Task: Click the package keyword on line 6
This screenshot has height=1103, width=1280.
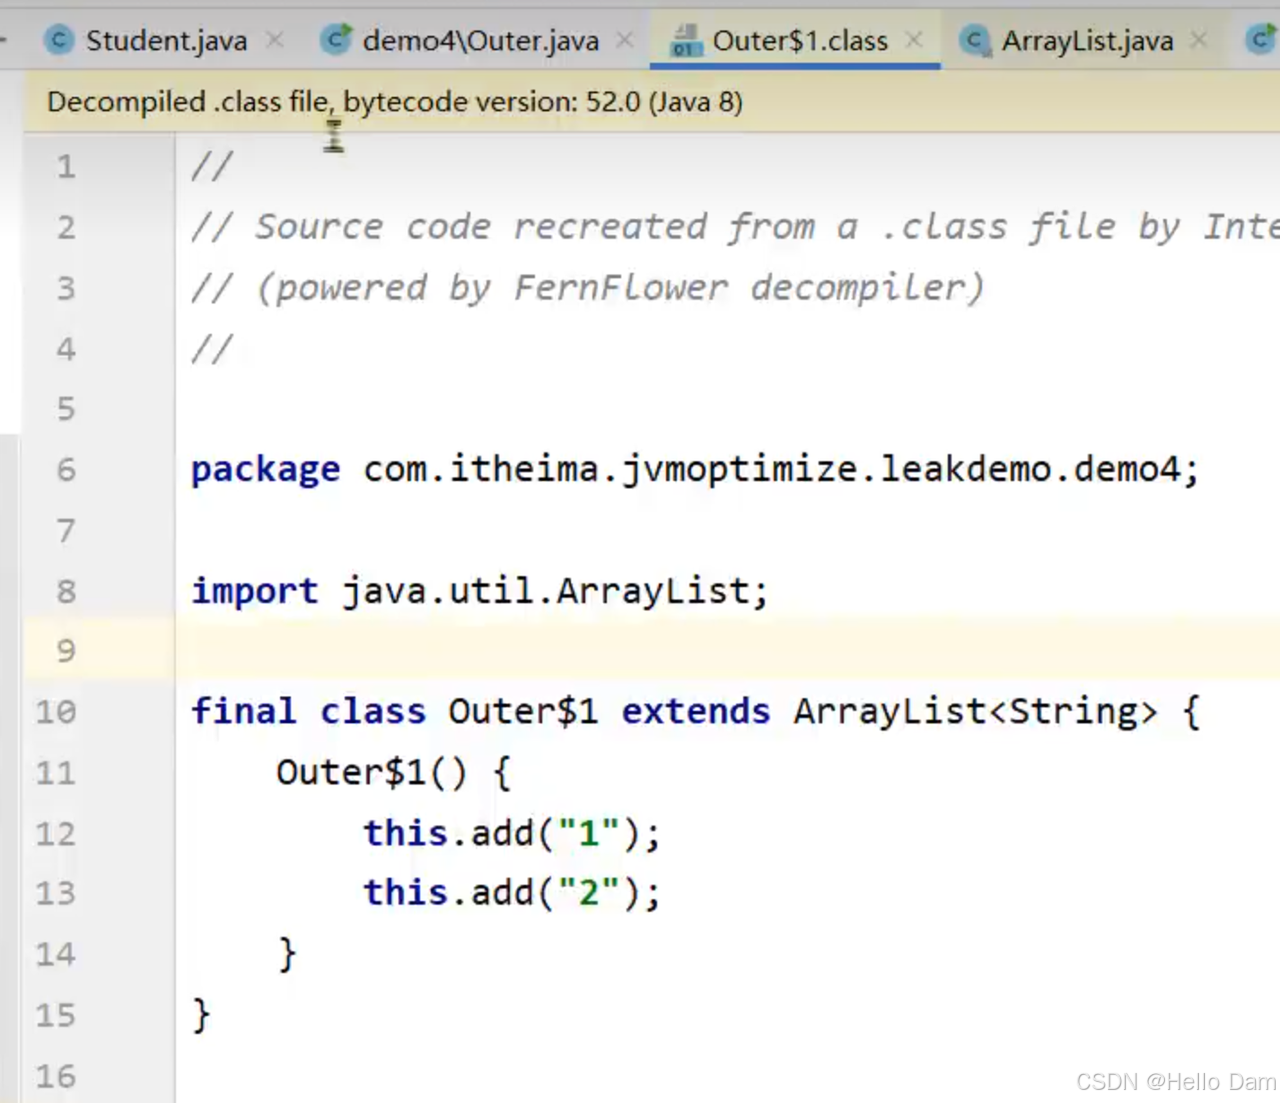Action: coord(265,470)
